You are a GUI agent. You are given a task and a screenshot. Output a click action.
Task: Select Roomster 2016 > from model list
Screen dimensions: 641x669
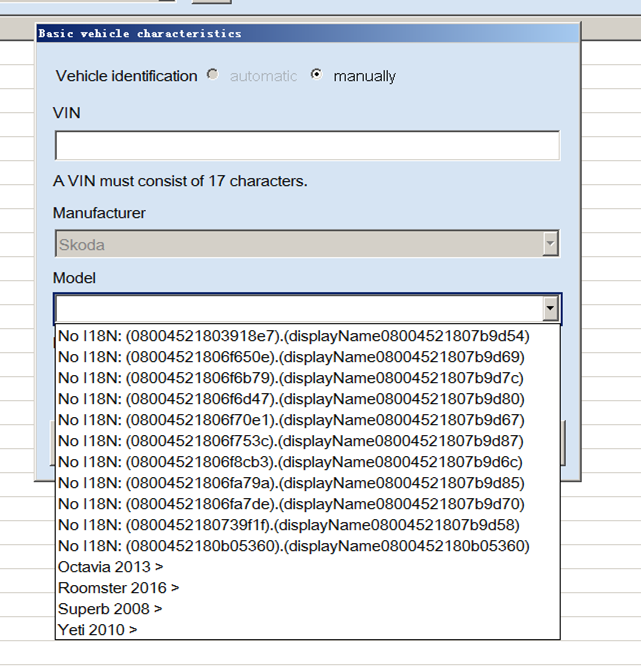point(307,588)
